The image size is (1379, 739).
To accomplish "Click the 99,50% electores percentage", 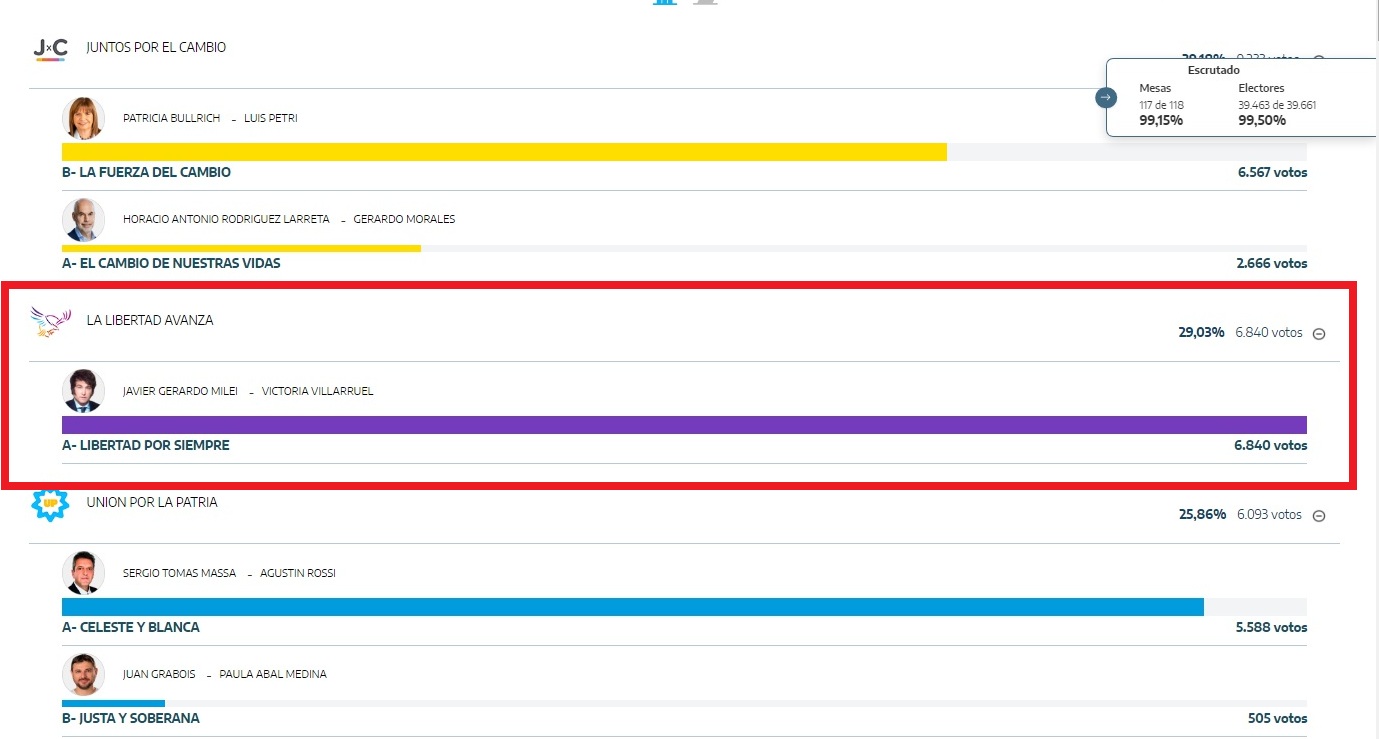I will pyautogui.click(x=1262, y=120).
